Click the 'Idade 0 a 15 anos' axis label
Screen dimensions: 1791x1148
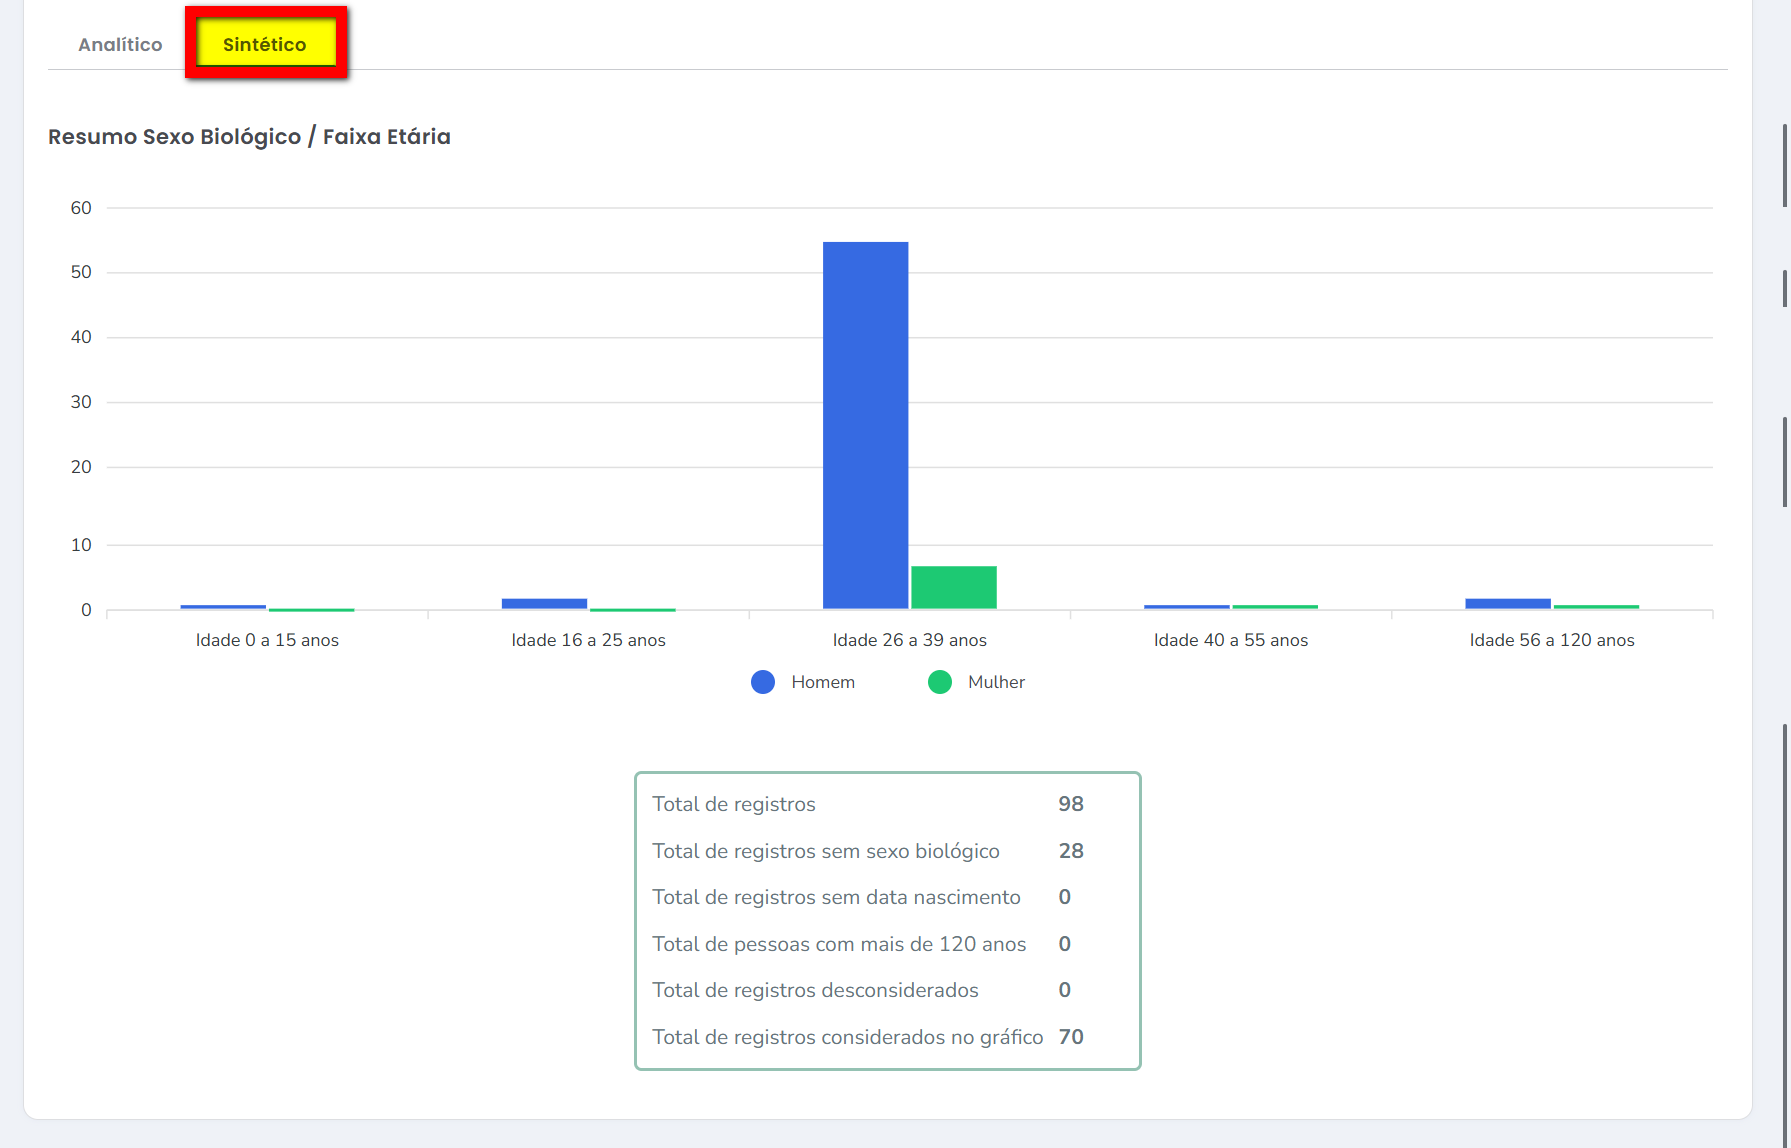click(267, 640)
